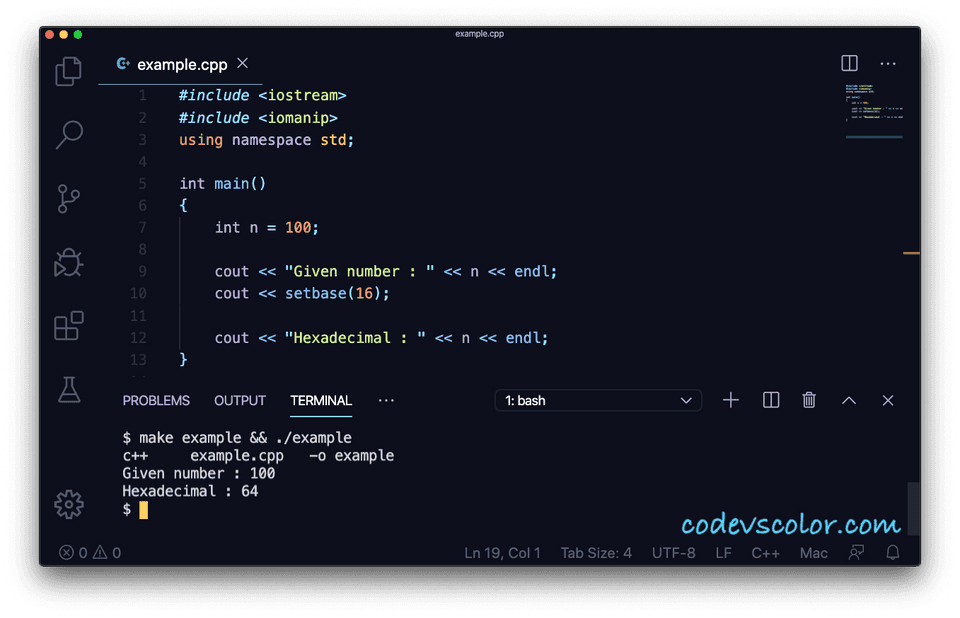Maximize the terminal panel with chevron
Screen dimensions: 960x618
[848, 400]
